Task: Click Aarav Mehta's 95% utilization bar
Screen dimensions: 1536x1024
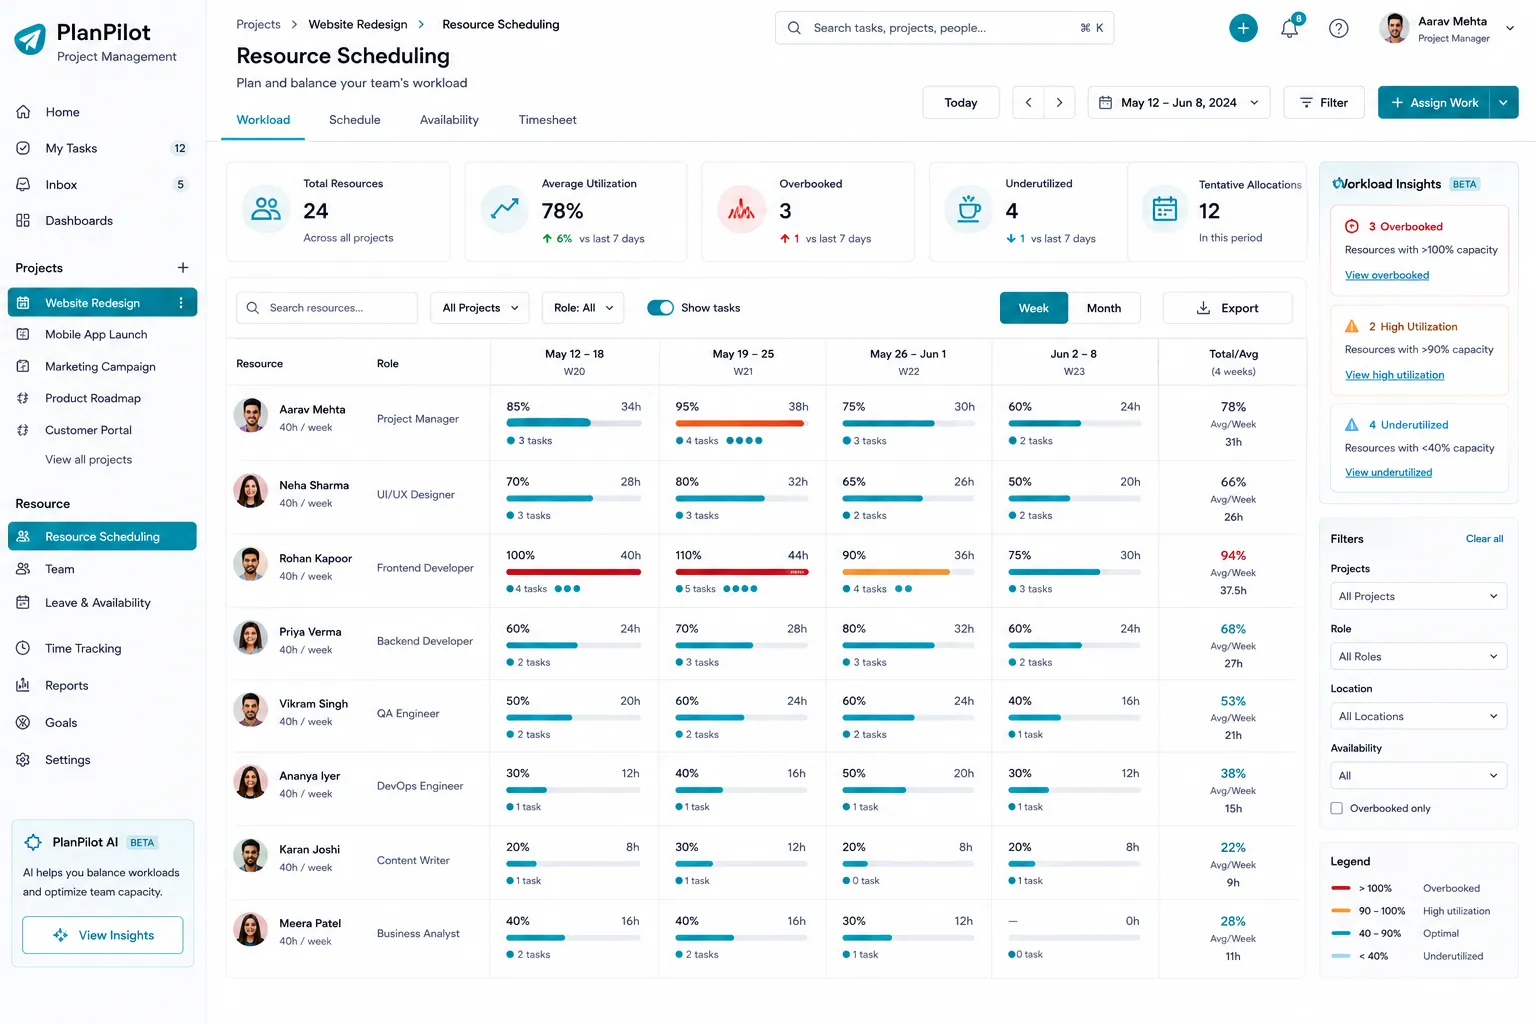Action: [742, 424]
